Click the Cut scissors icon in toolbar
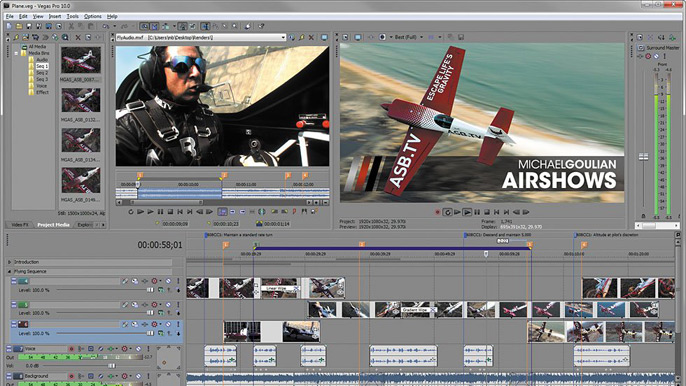686x386 pixels. coord(71,26)
